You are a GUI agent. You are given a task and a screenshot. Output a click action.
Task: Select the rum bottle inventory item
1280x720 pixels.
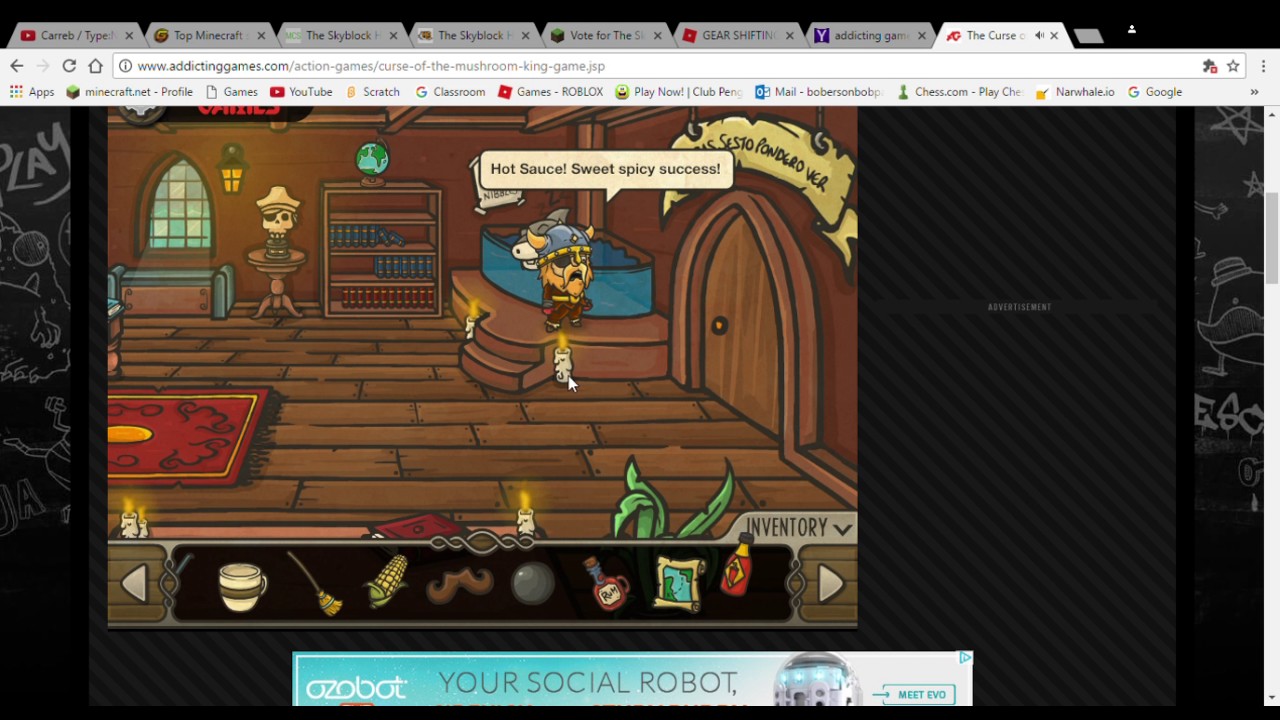point(606,584)
